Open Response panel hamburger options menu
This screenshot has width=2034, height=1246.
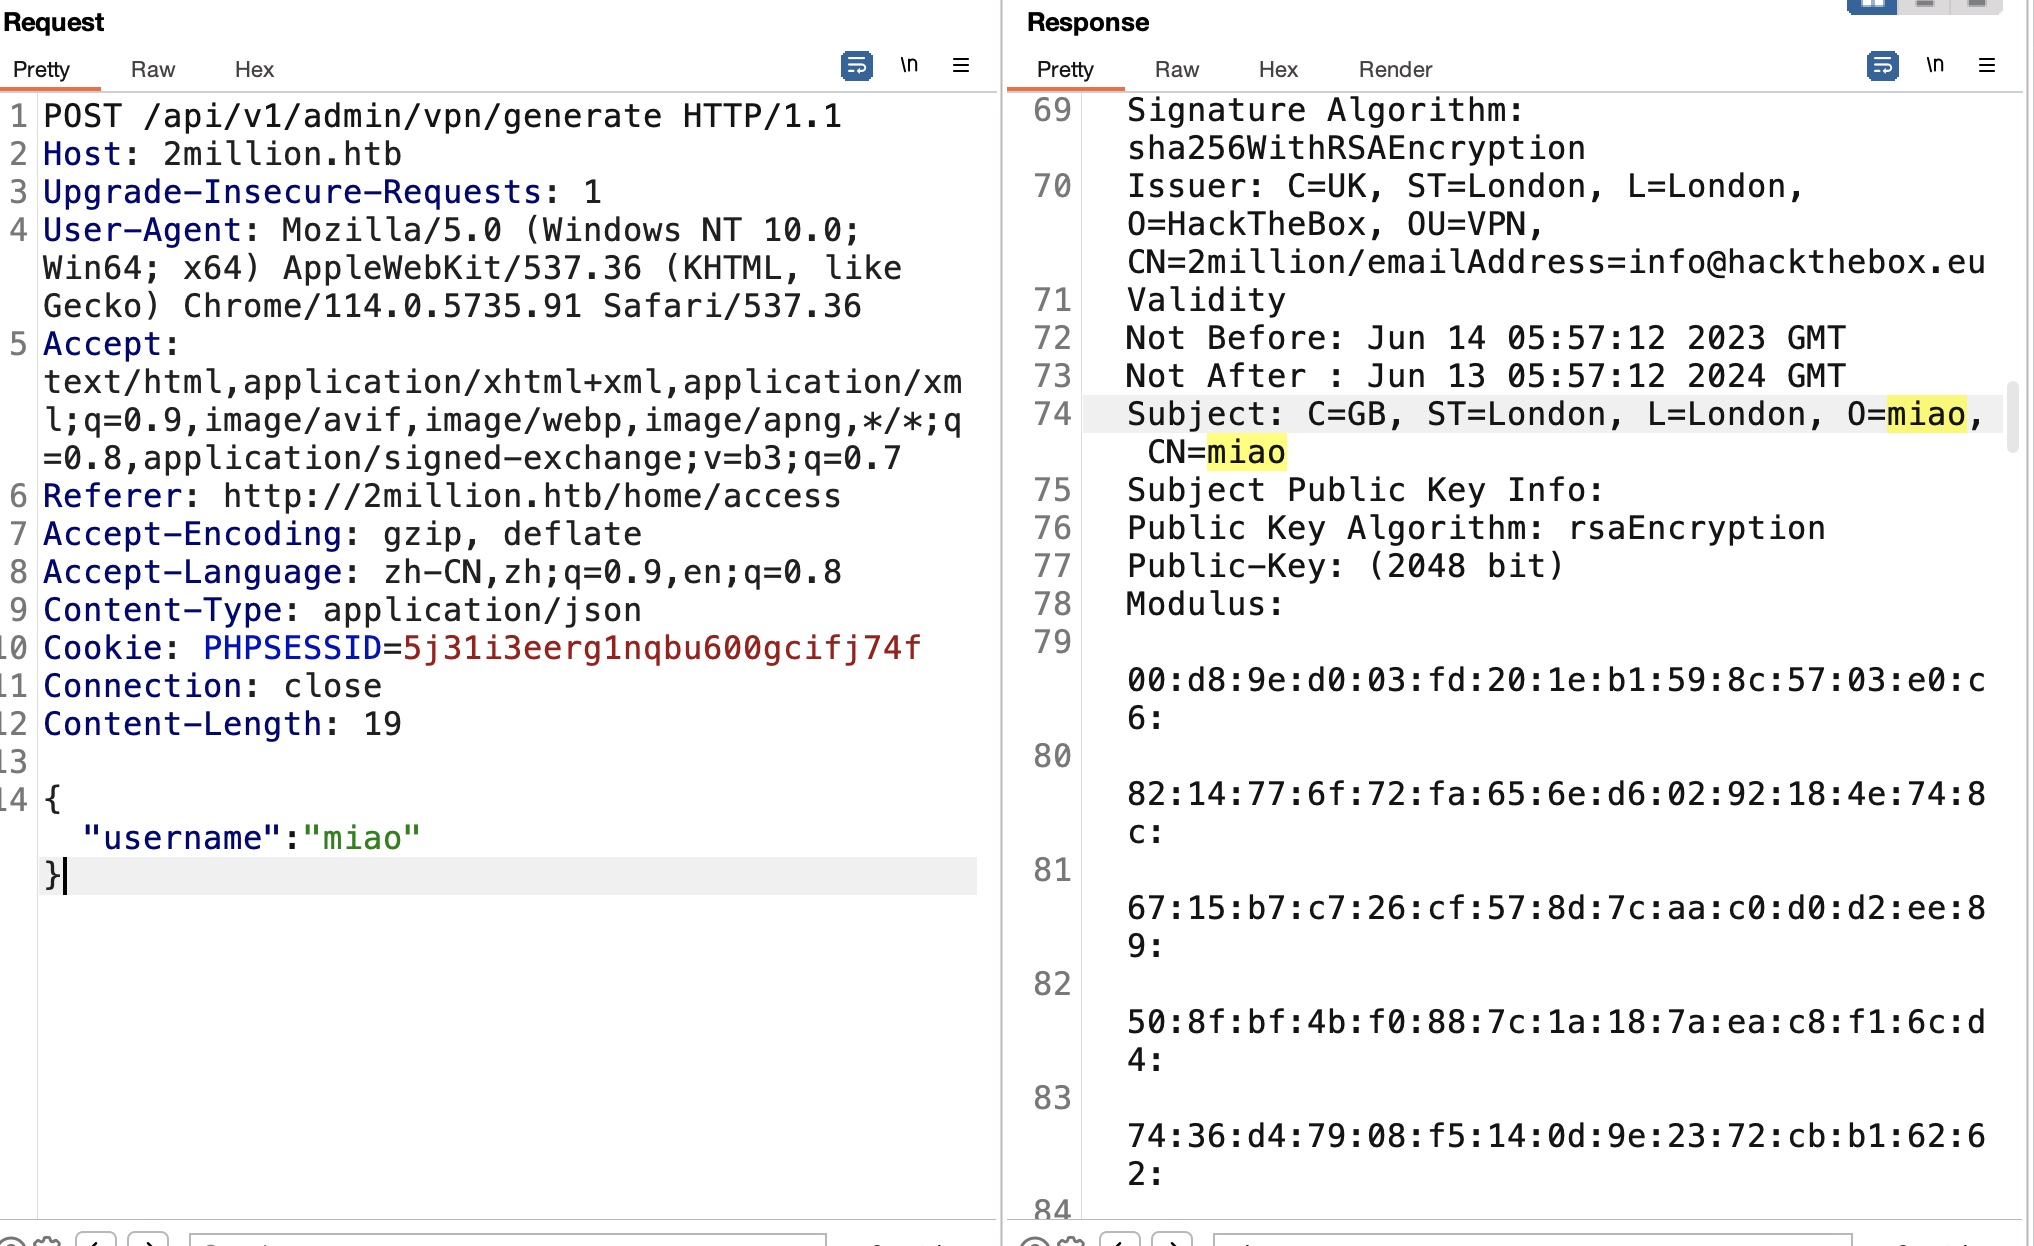1987,66
